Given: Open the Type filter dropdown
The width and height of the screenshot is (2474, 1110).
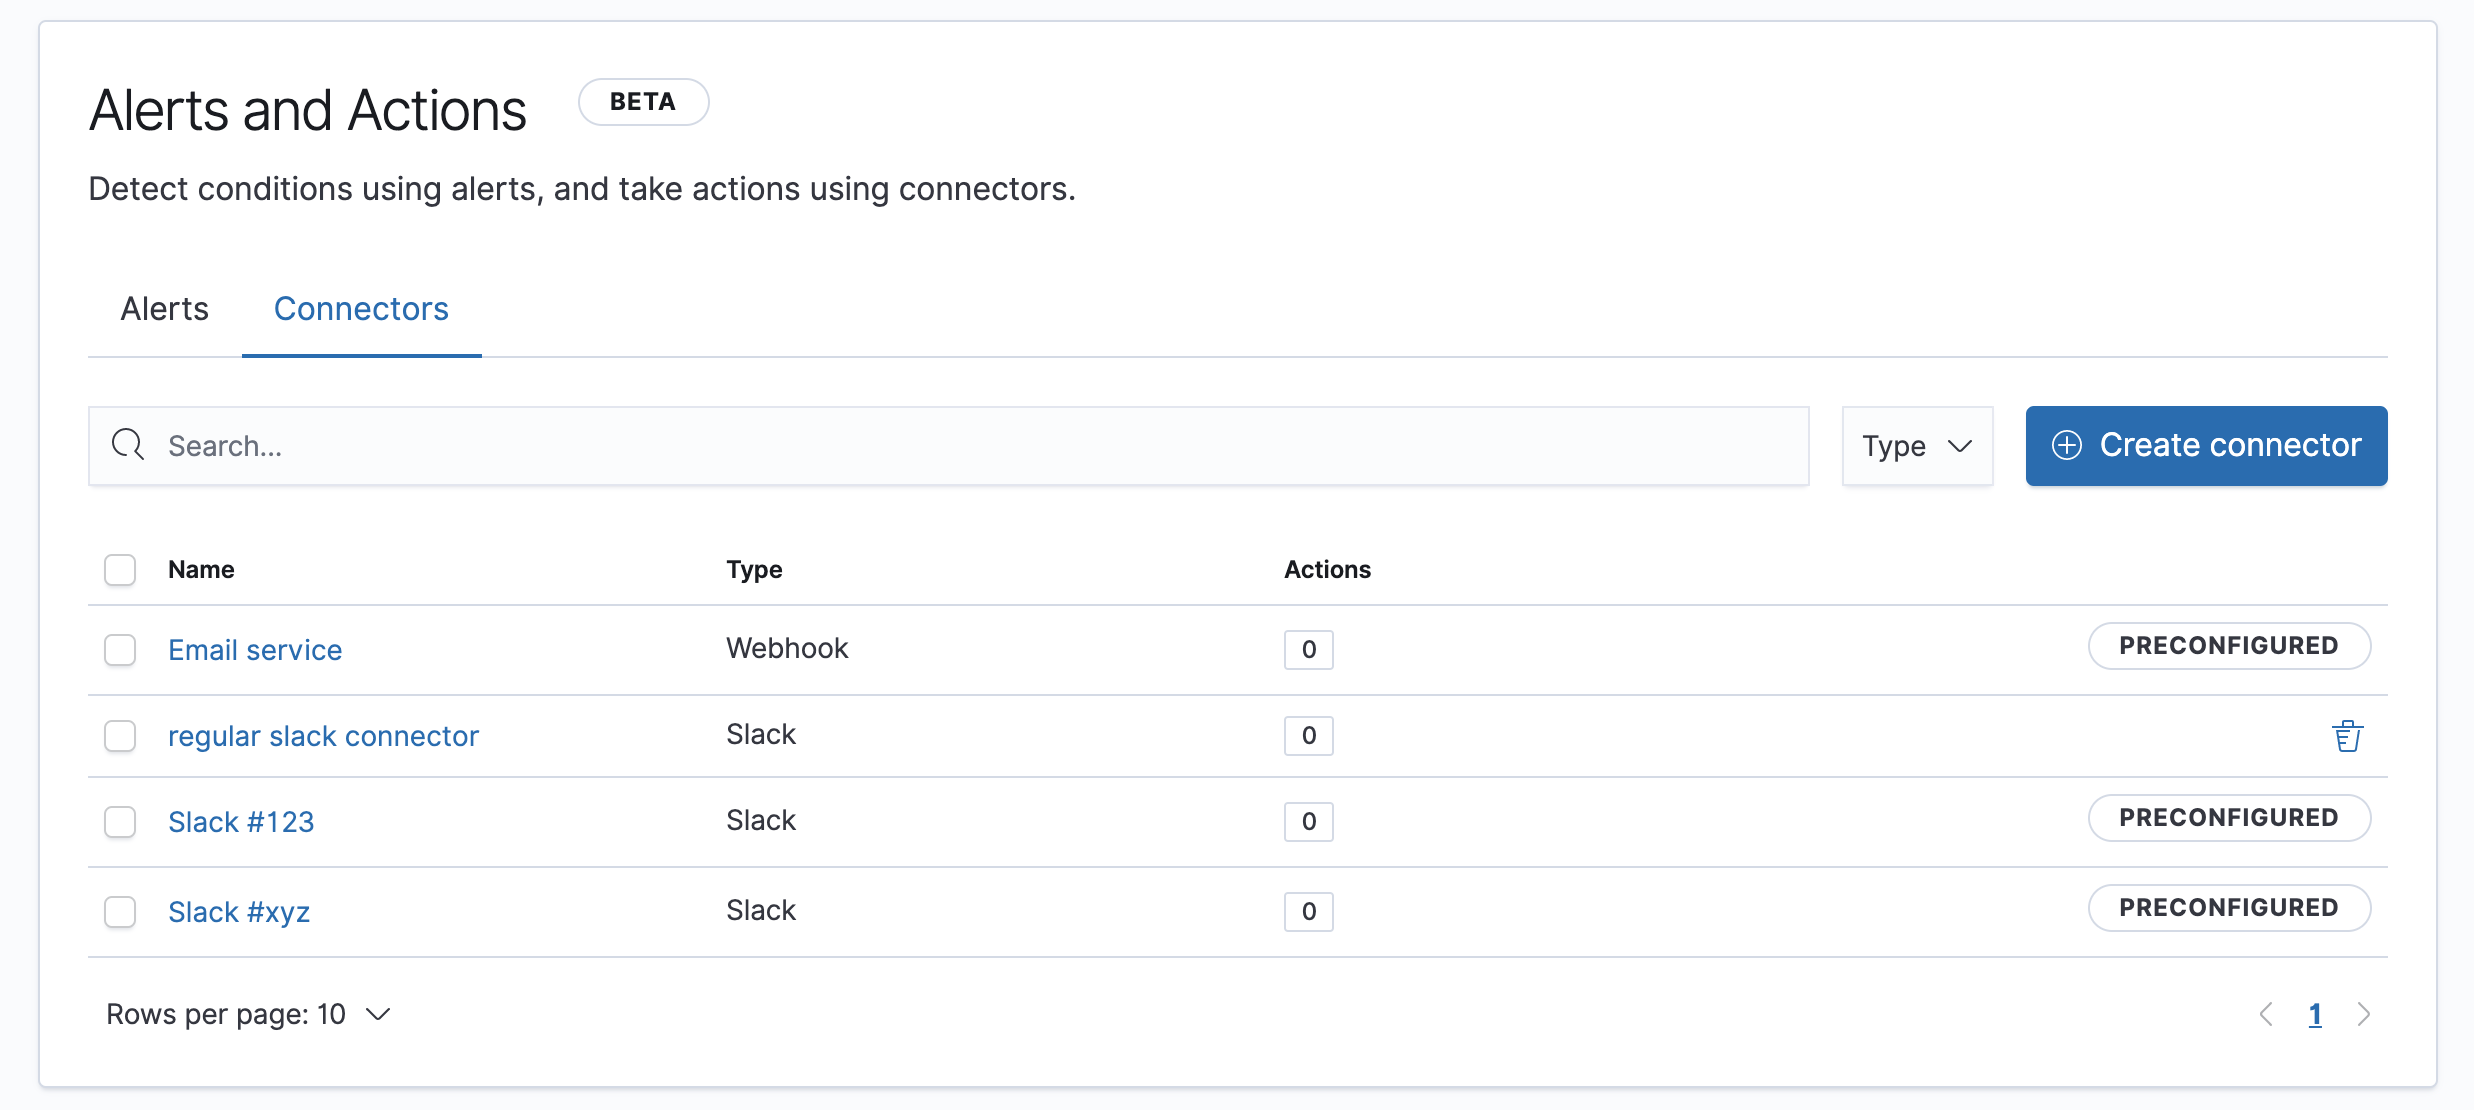Looking at the screenshot, I should click(x=1917, y=445).
